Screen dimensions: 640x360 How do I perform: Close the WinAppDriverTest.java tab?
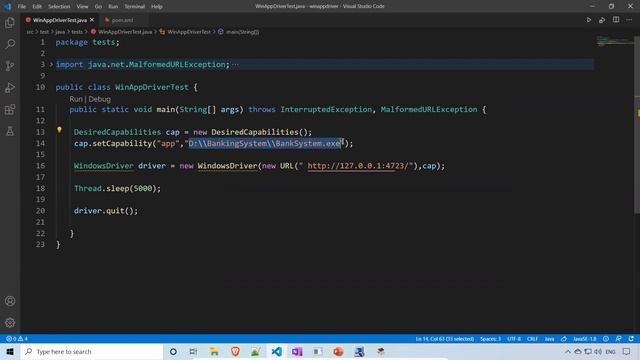coord(92,20)
